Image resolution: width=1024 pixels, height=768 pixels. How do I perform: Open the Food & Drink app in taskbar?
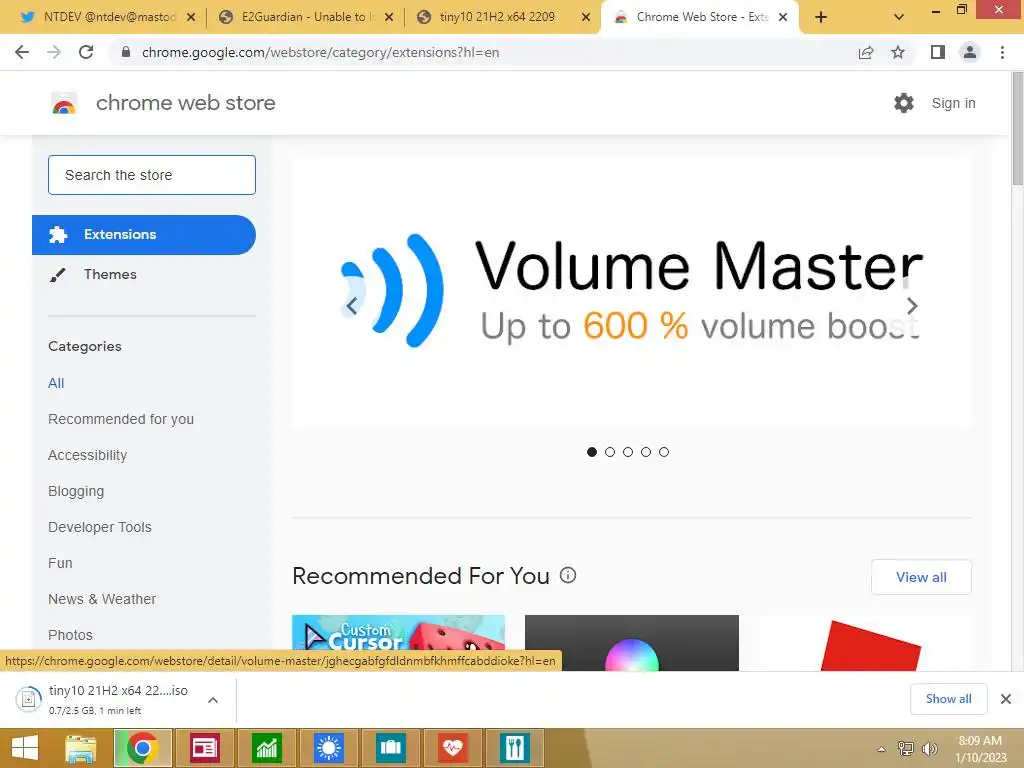coord(515,748)
